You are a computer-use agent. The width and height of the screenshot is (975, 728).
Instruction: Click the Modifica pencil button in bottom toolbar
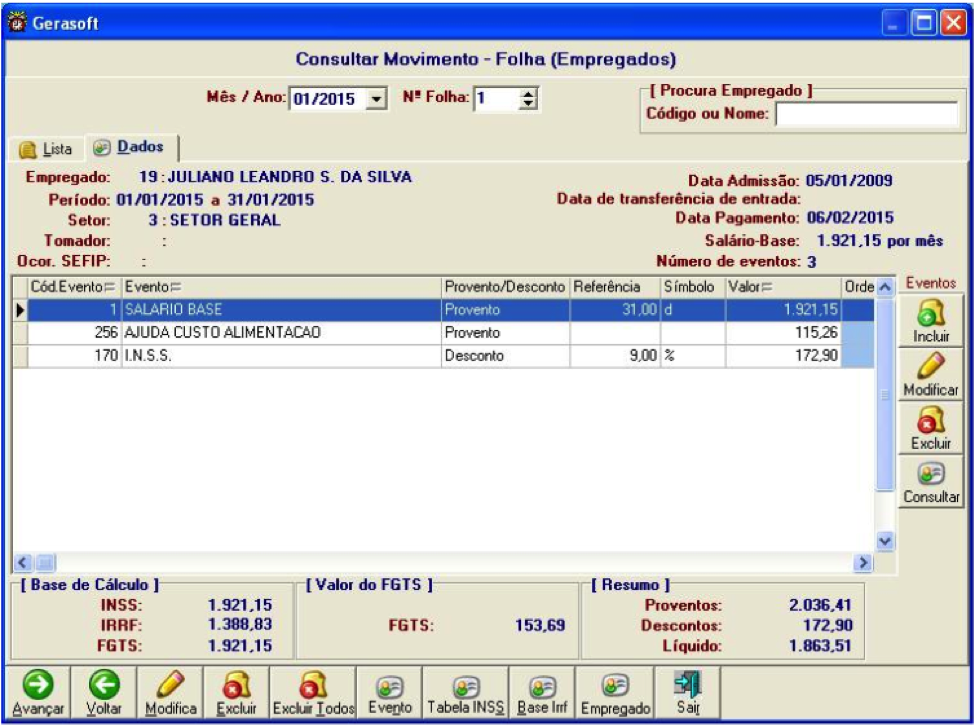pos(170,693)
